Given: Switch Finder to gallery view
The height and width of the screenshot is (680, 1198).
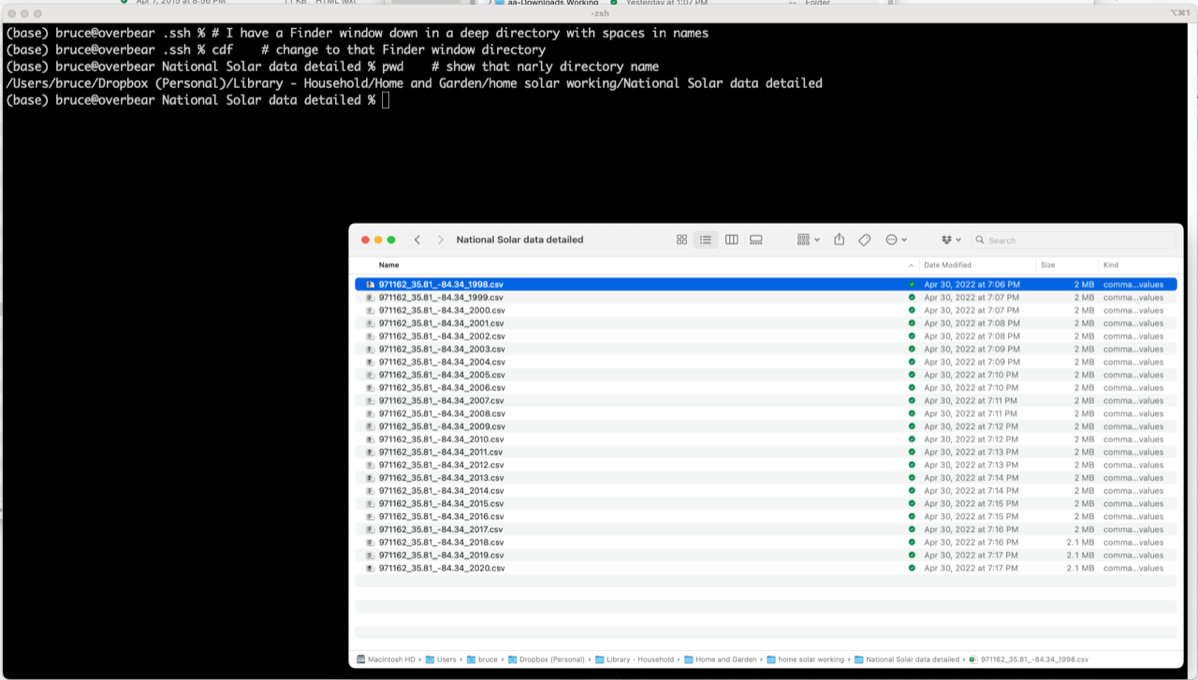Looking at the screenshot, I should [x=756, y=240].
